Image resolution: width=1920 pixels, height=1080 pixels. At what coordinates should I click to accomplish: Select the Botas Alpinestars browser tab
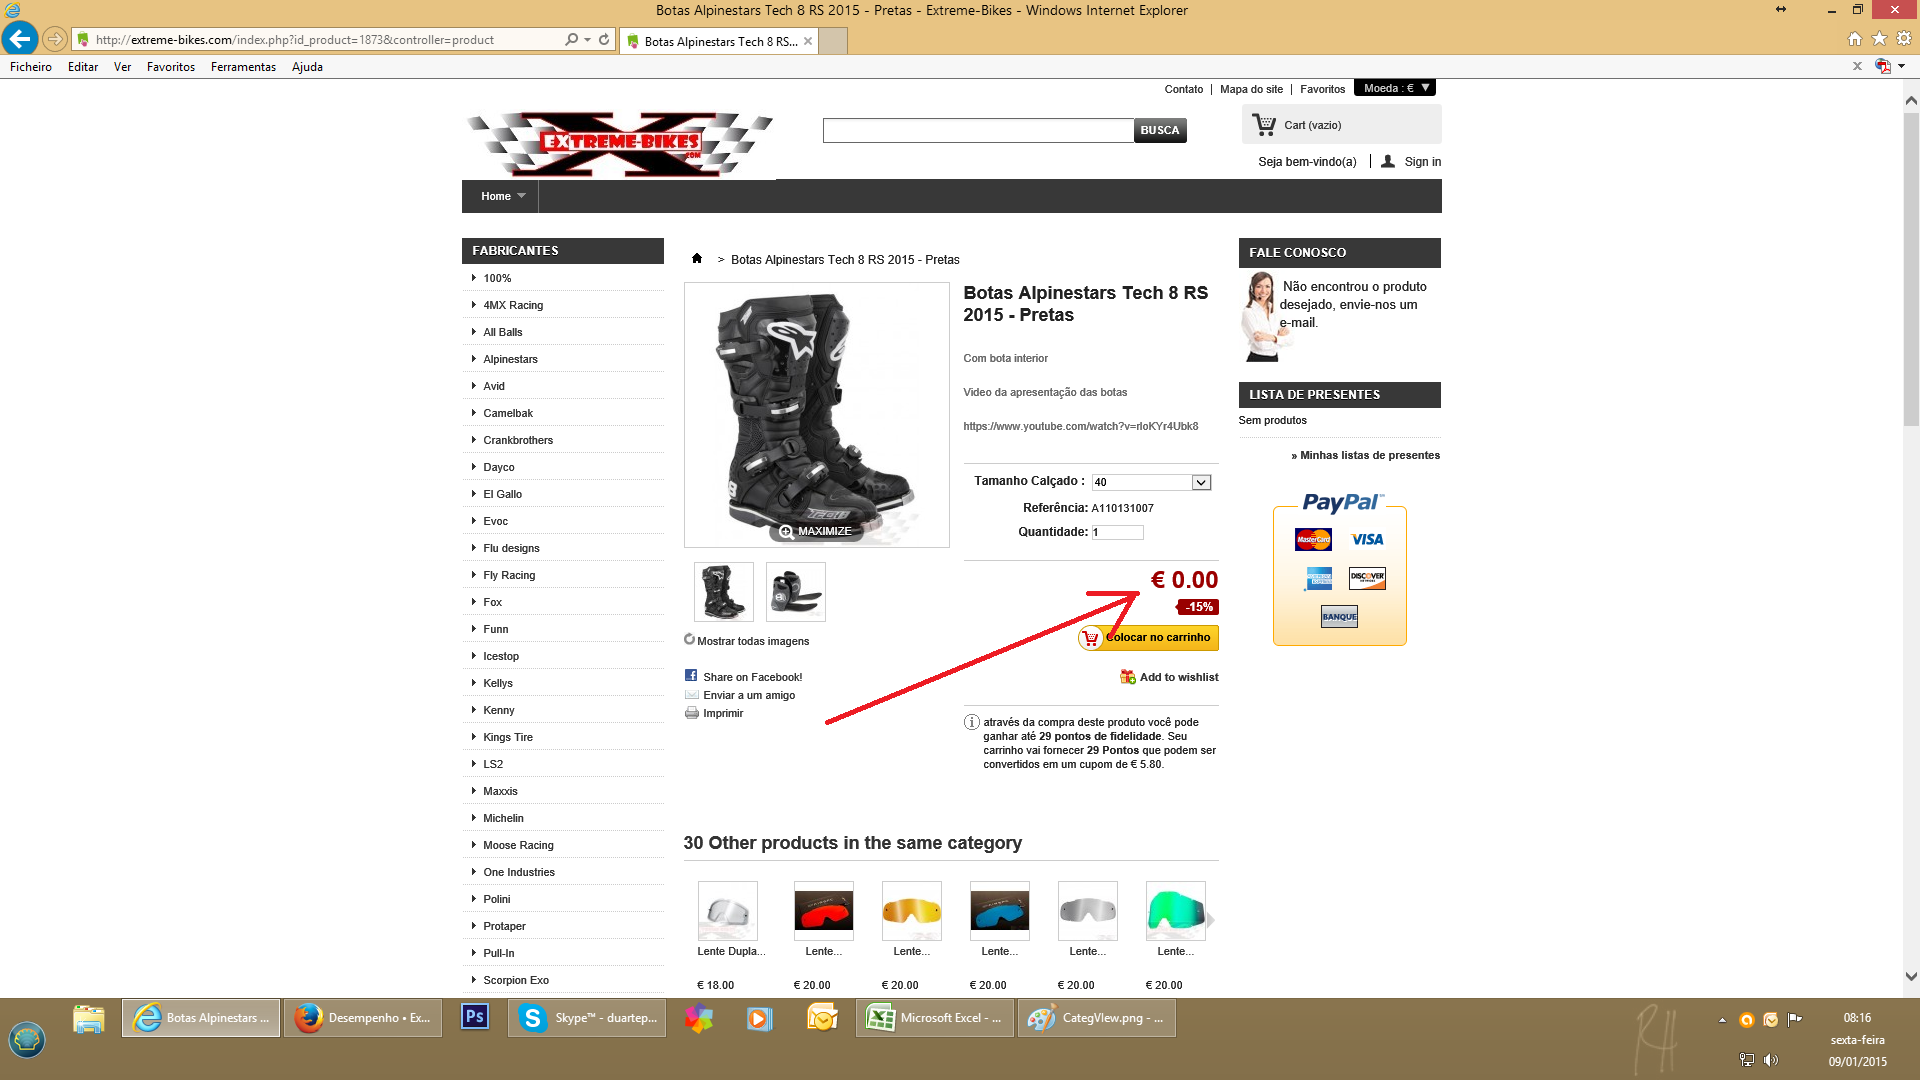718,41
